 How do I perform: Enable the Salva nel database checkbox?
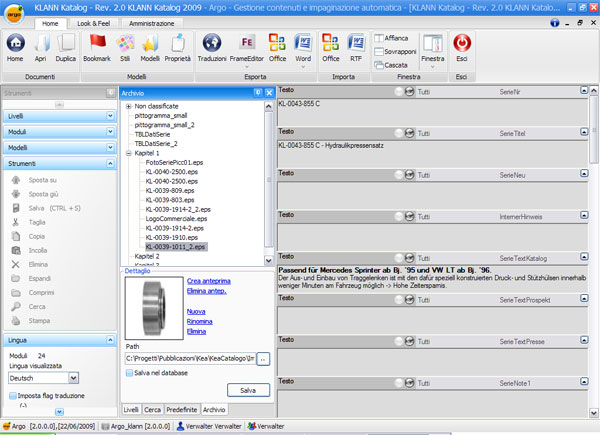tap(130, 373)
